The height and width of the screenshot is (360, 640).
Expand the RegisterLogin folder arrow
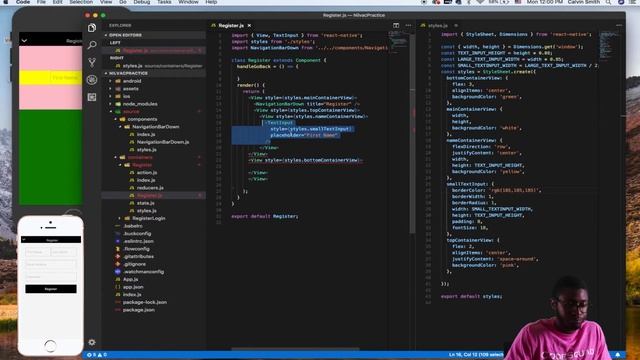120,218
